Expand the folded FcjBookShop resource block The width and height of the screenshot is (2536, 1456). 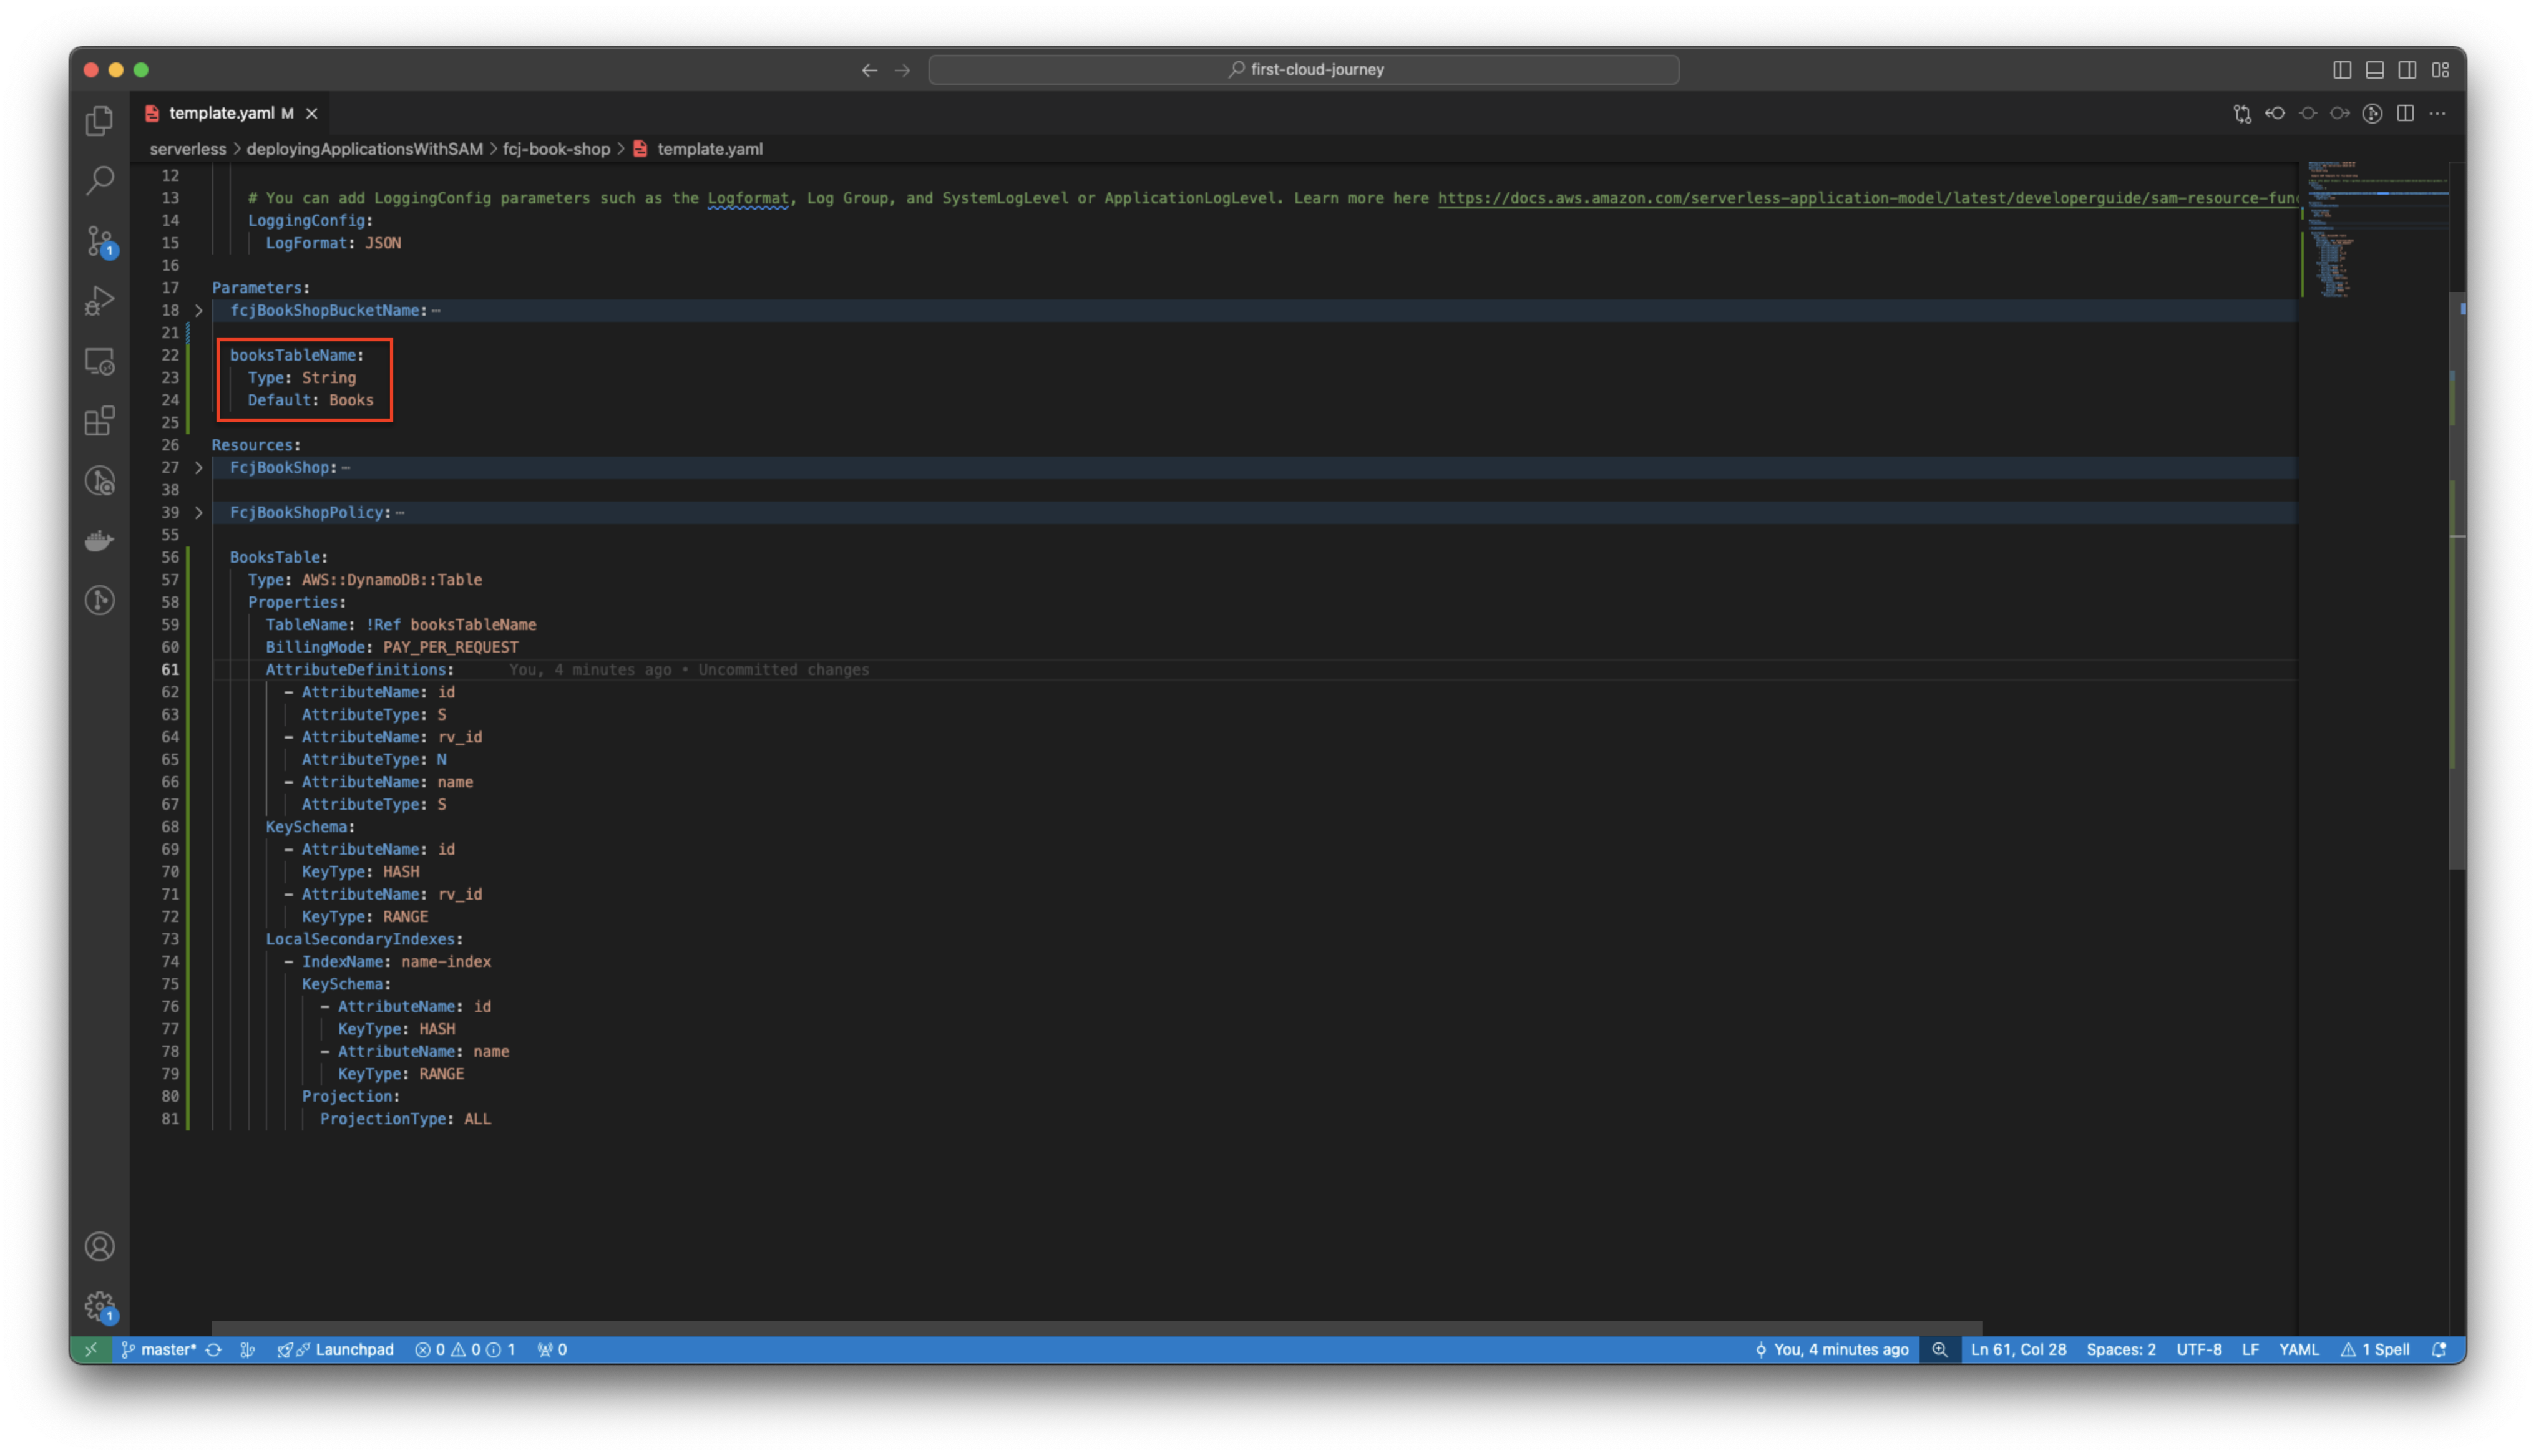pos(199,468)
